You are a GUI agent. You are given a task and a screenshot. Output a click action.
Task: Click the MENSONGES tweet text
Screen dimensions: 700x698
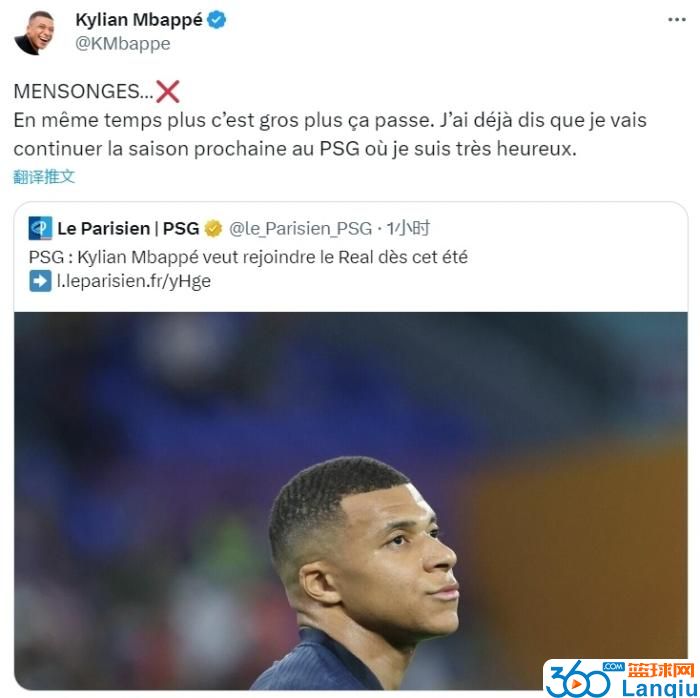tap(83, 91)
